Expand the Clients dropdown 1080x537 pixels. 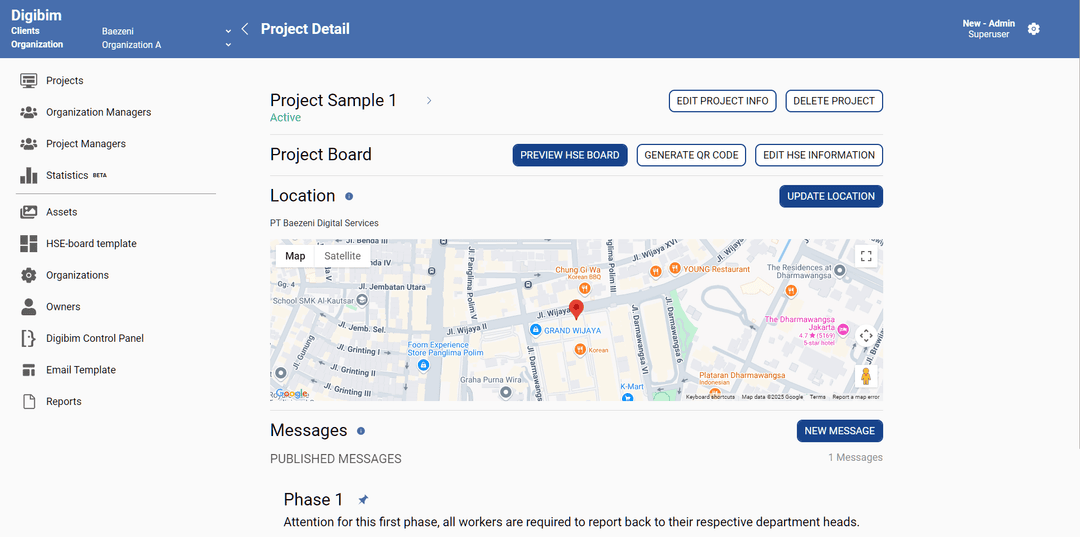coord(228,31)
